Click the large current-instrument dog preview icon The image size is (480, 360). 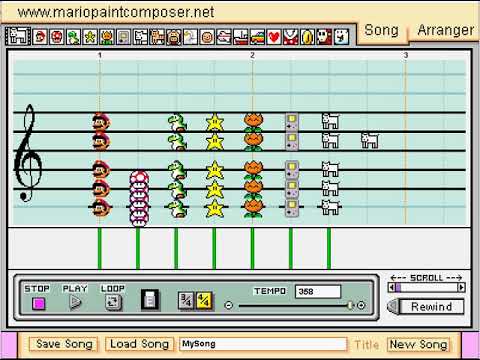pyautogui.click(x=18, y=36)
